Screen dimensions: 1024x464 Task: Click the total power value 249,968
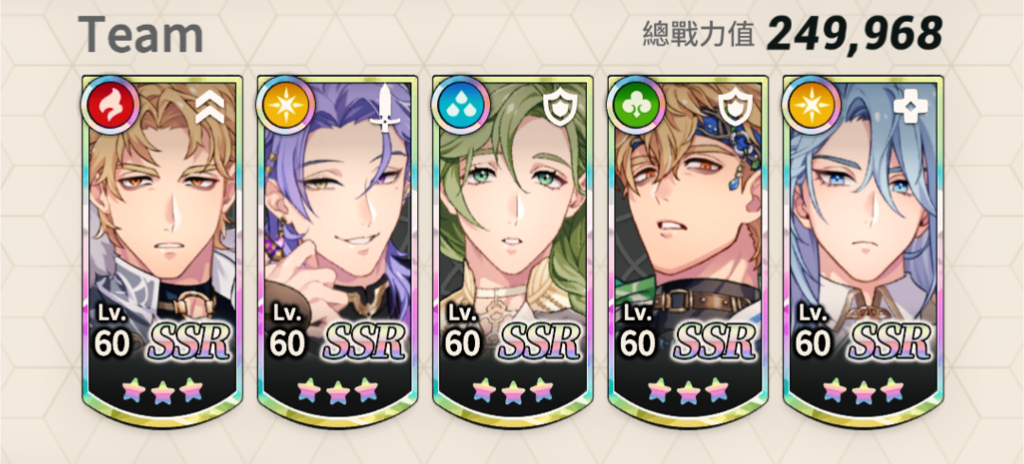pos(855,33)
